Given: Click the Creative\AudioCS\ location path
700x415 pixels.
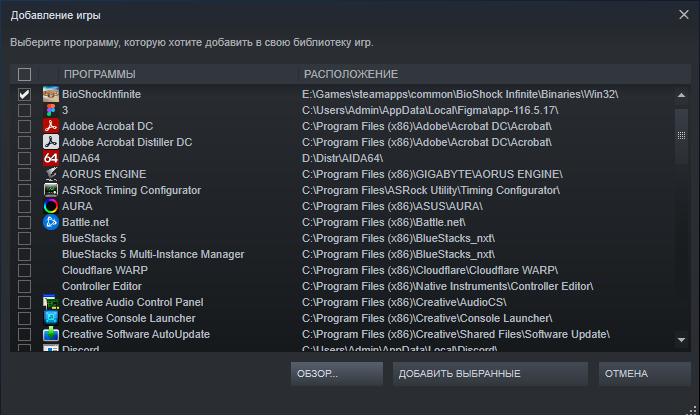Looking at the screenshot, I should tap(404, 302).
